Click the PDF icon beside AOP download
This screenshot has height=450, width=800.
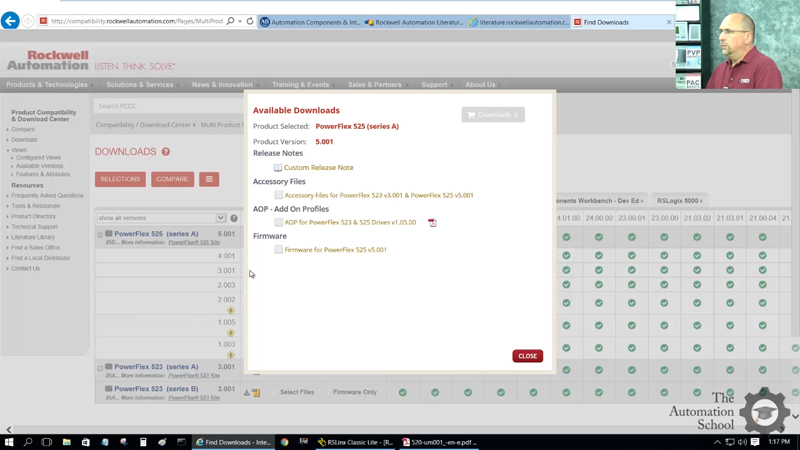(x=432, y=223)
